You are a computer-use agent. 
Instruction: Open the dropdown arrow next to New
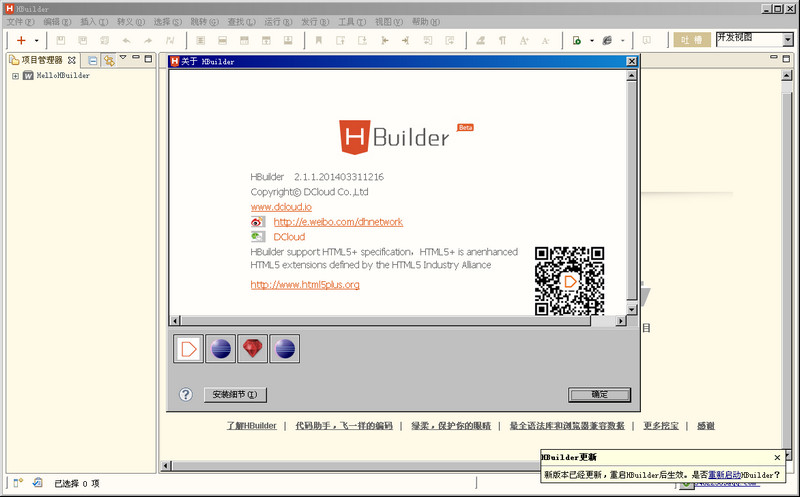(36, 40)
